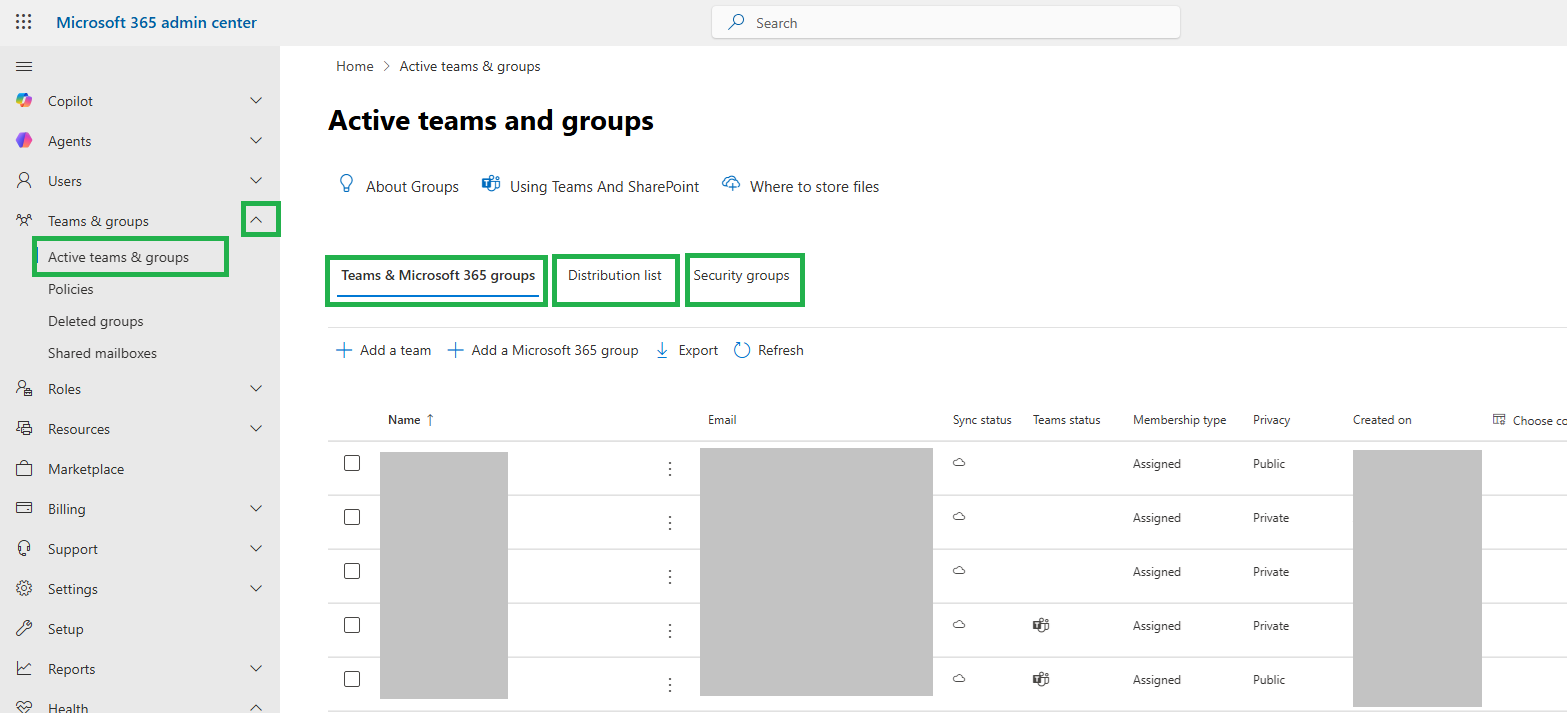This screenshot has height=713, width=1567.
Task: Click the Roles icon in sidebar
Action: click(24, 388)
